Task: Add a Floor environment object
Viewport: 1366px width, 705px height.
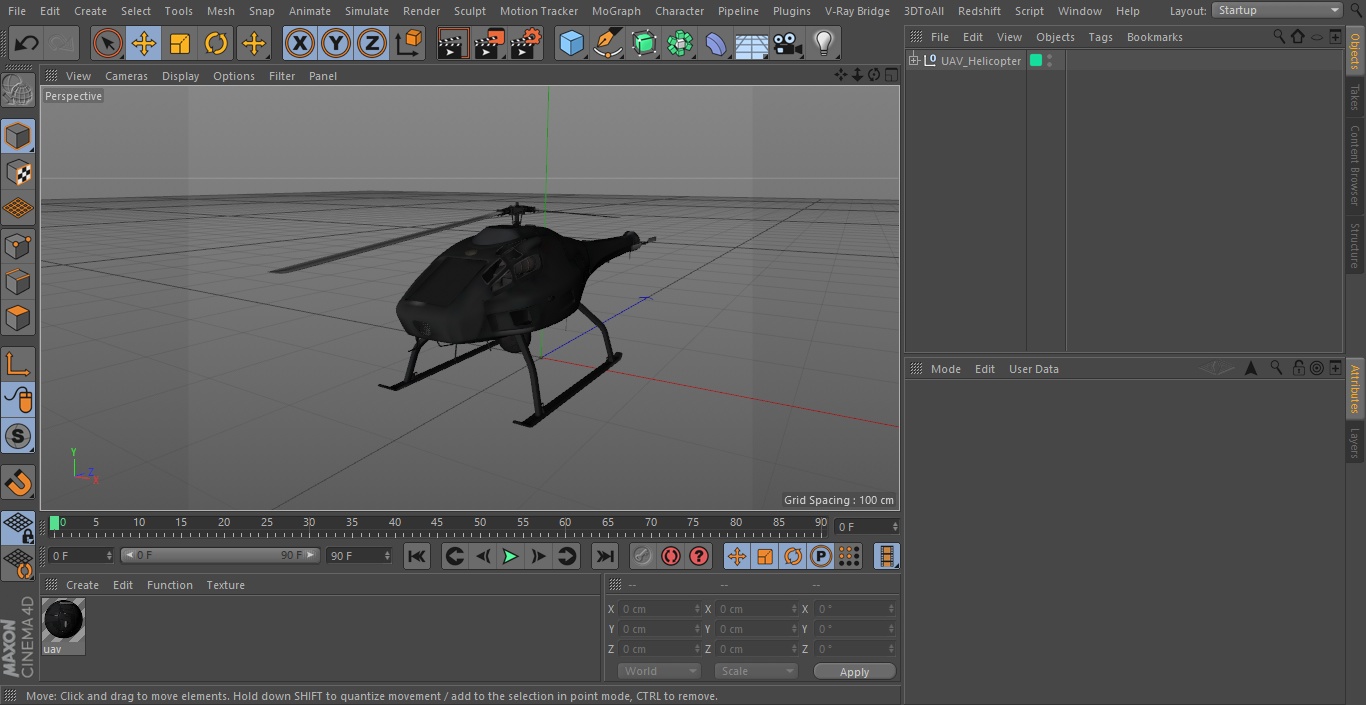Action: click(752, 43)
